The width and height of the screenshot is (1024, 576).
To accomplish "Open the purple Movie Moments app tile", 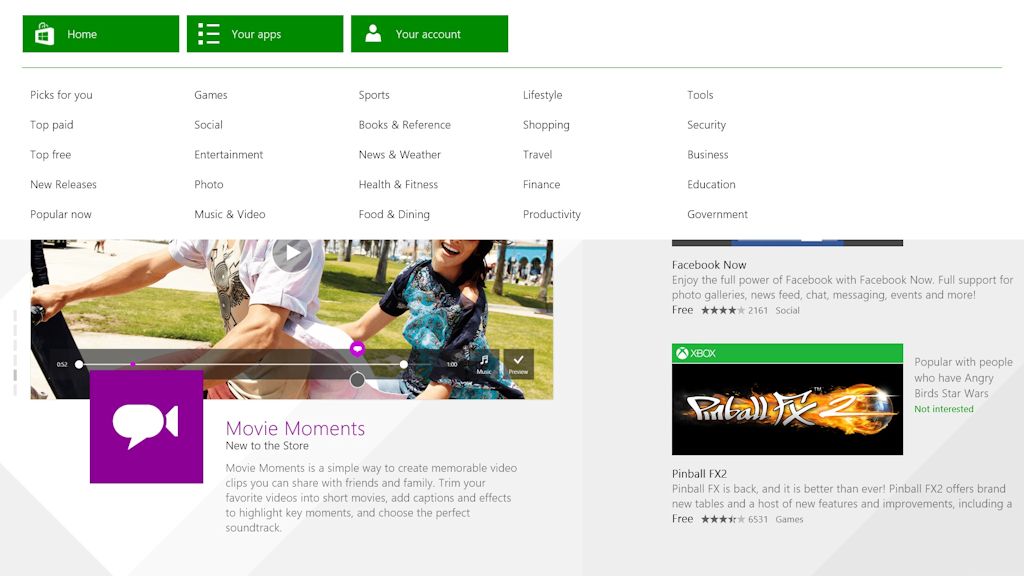I will pyautogui.click(x=146, y=426).
